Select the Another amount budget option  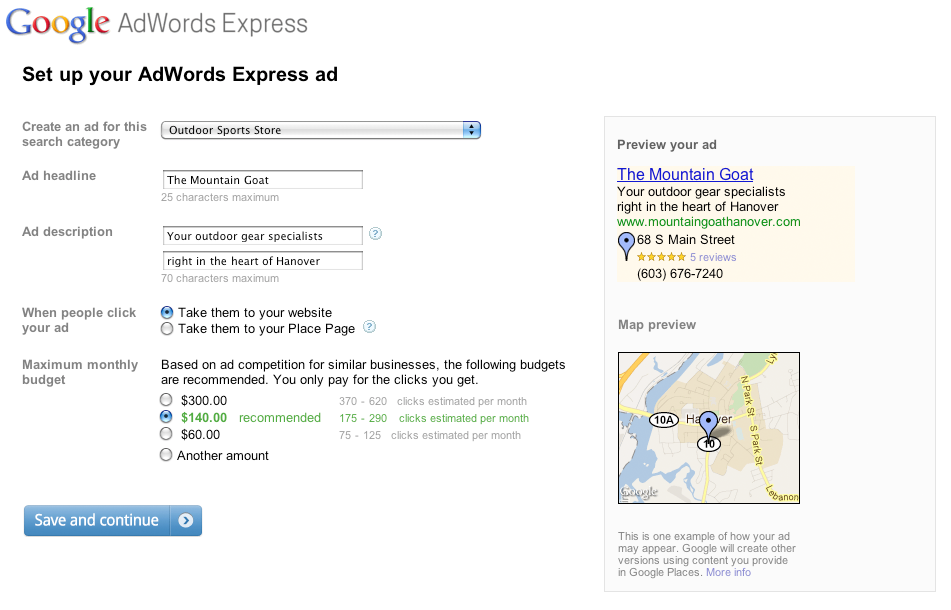click(166, 455)
